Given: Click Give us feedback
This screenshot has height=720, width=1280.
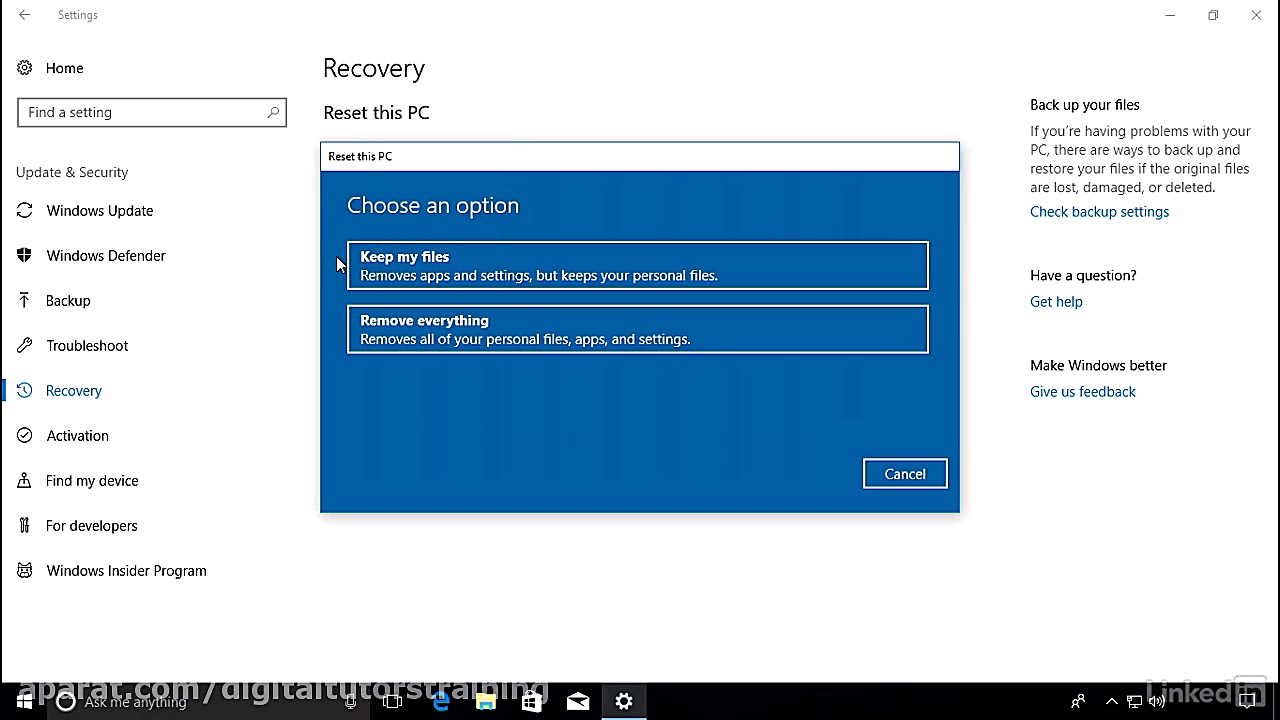Looking at the screenshot, I should tap(1082, 391).
